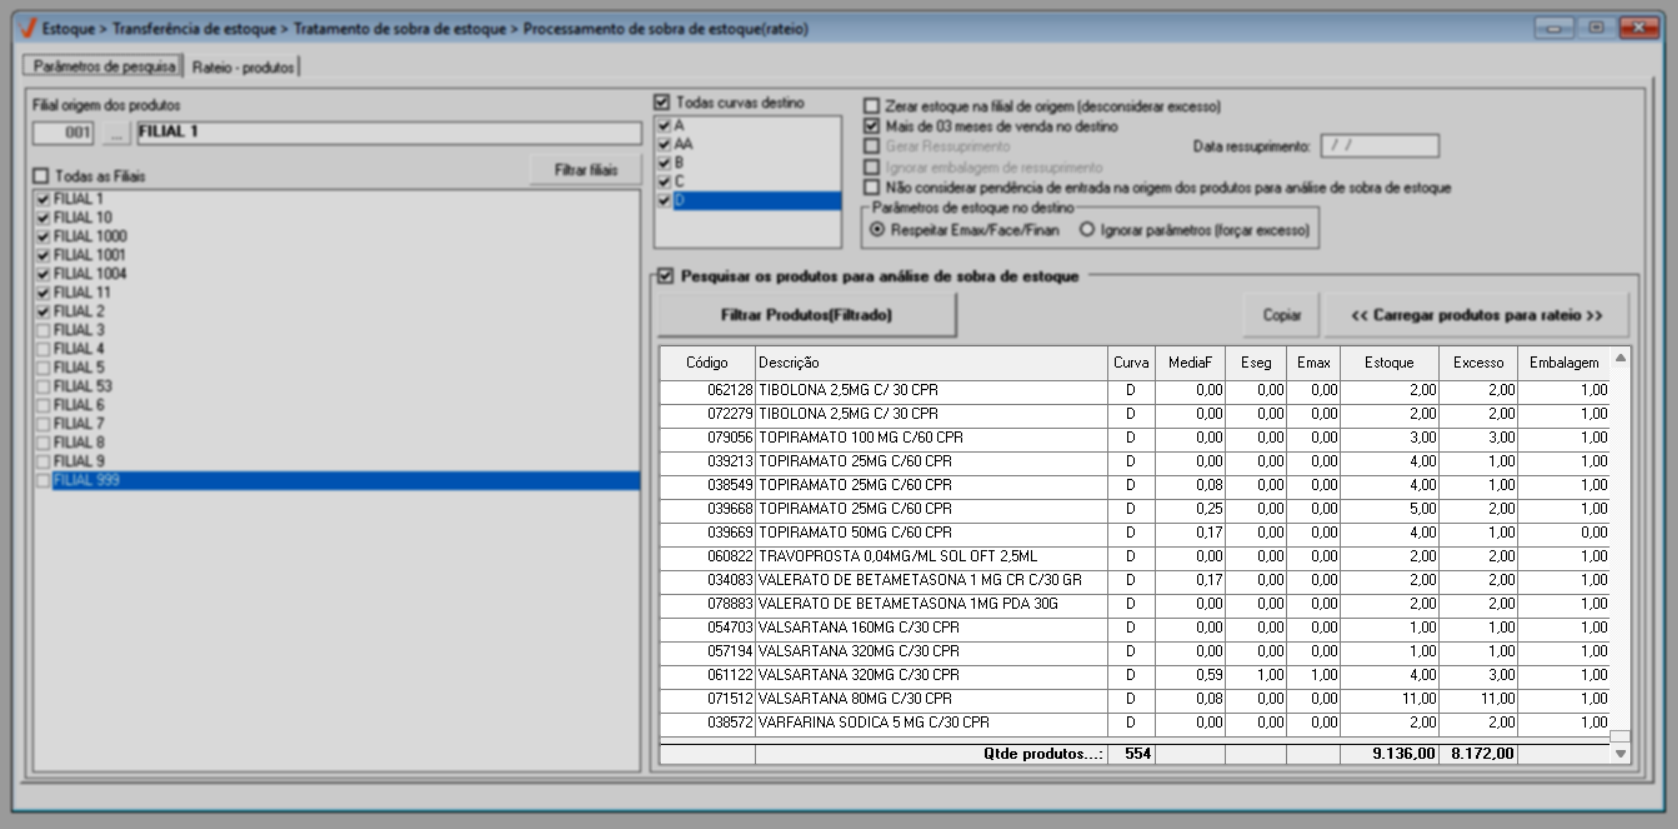
Task: Click 'Carregar produtos para rateio' button
Action: [1476, 315]
